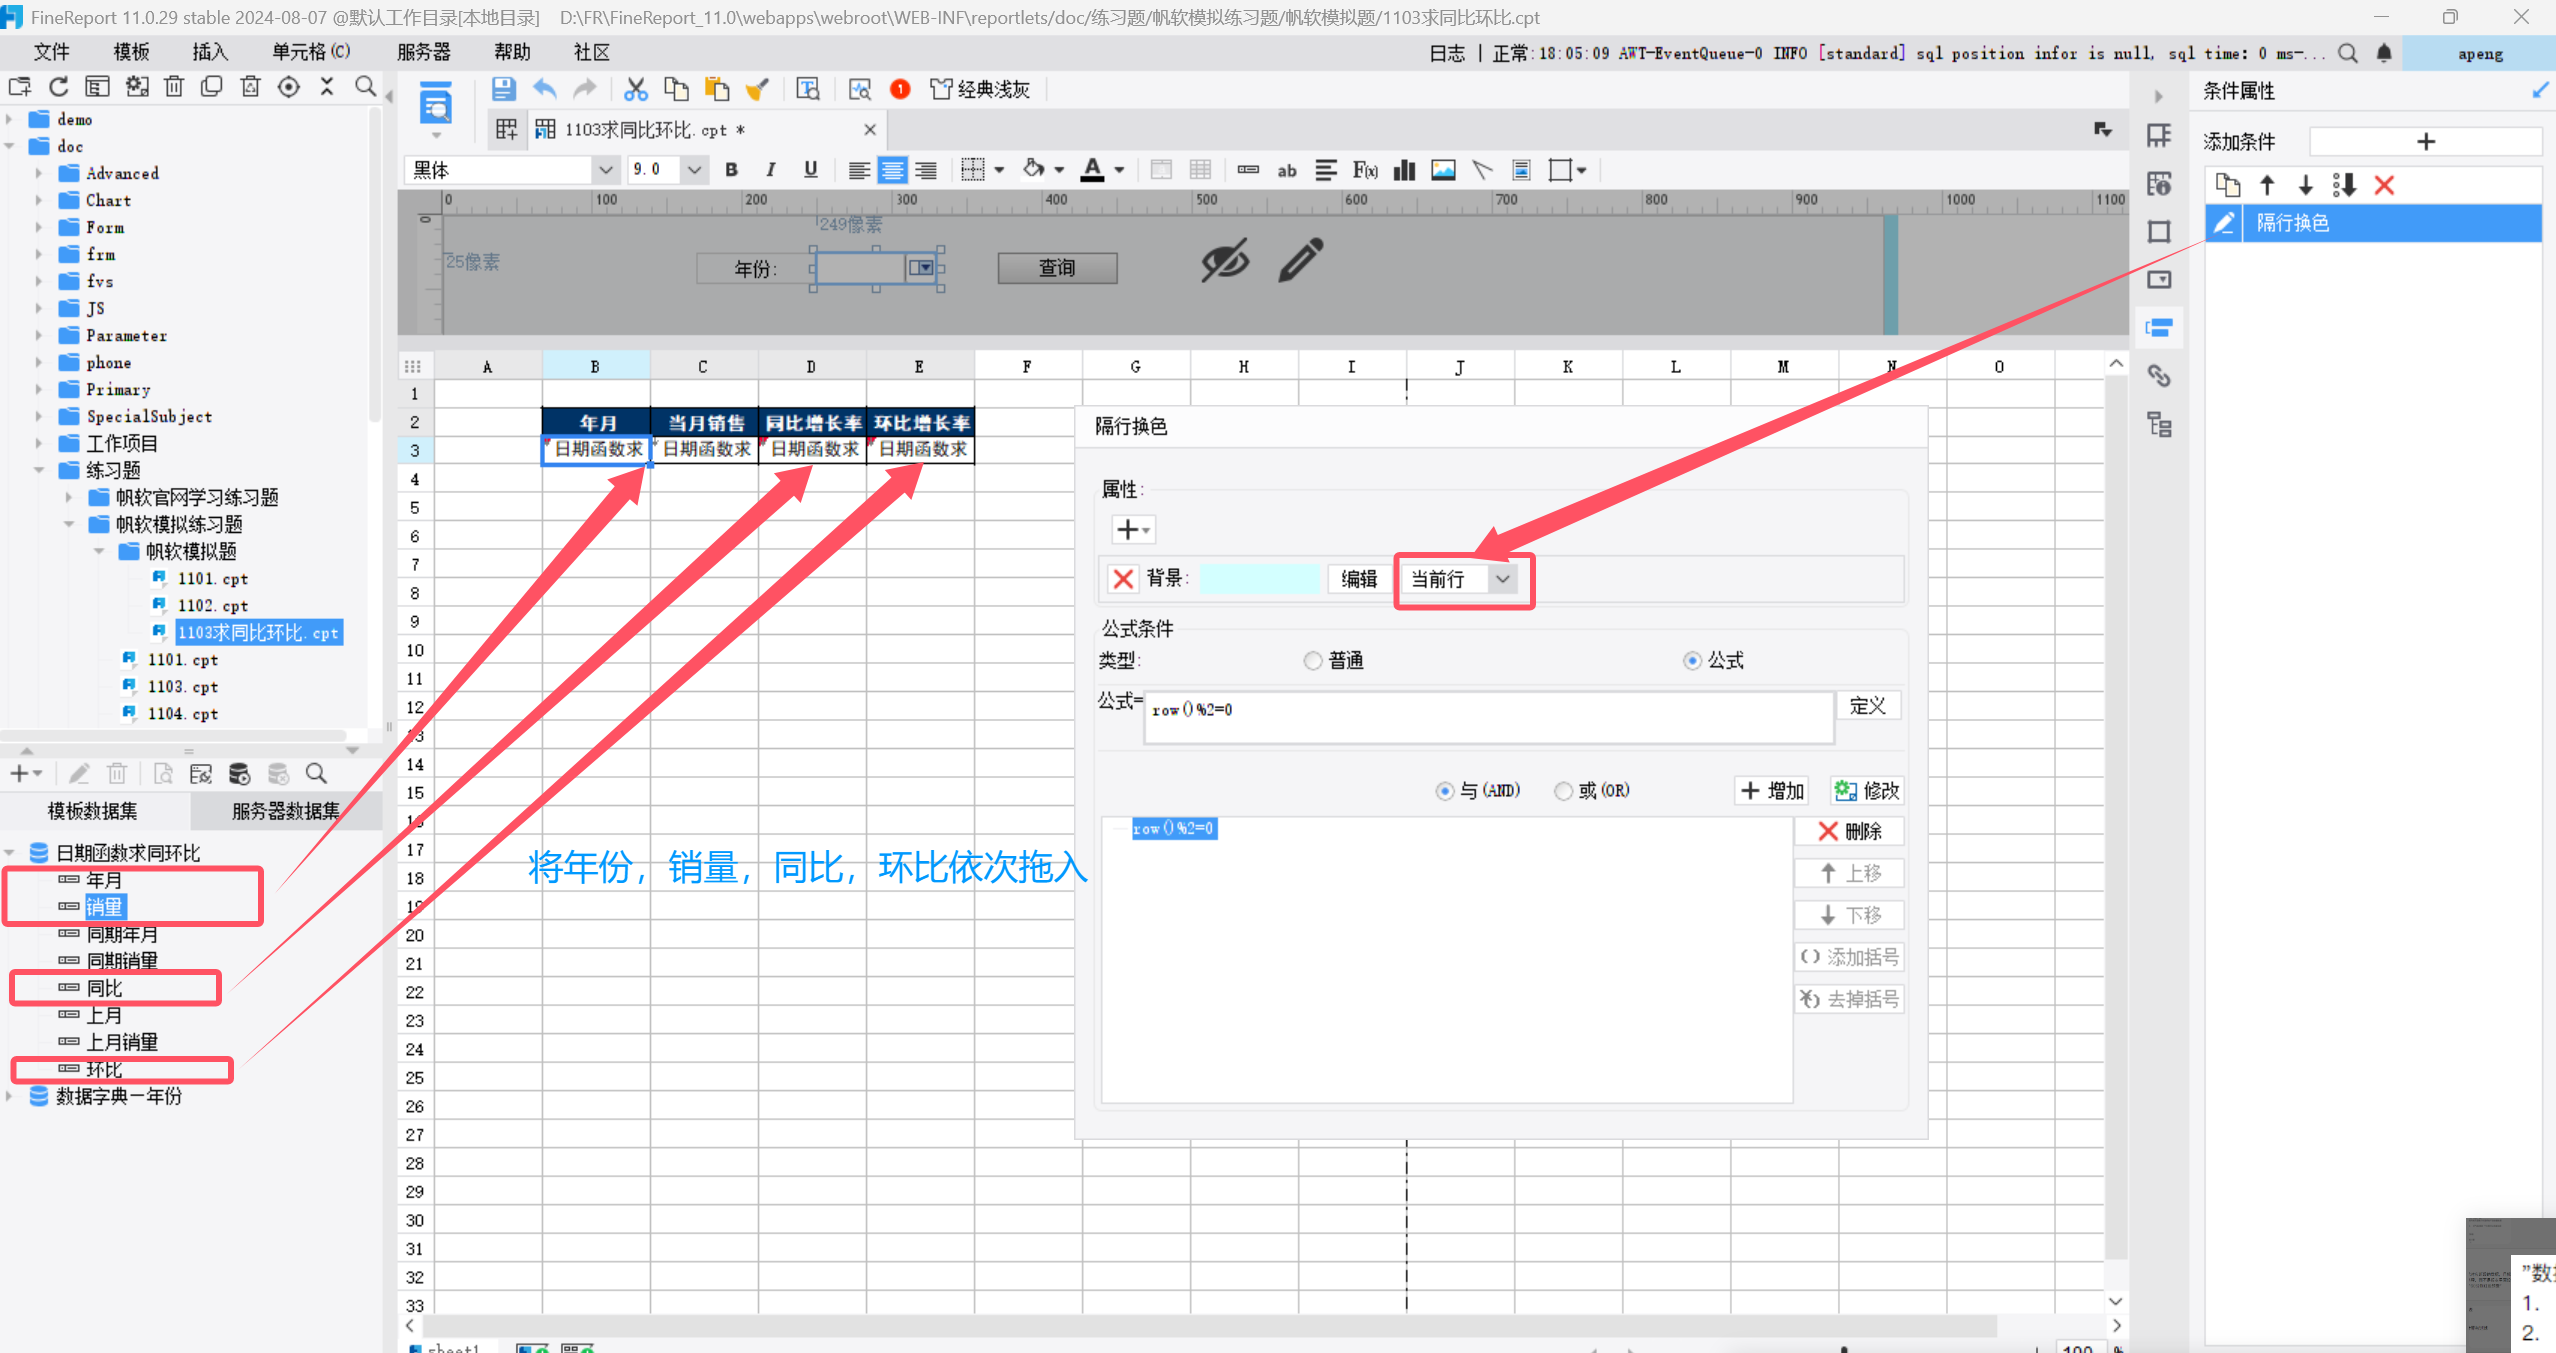Click the Insert formula Fx icon
The image size is (2556, 1353).
point(1365,170)
